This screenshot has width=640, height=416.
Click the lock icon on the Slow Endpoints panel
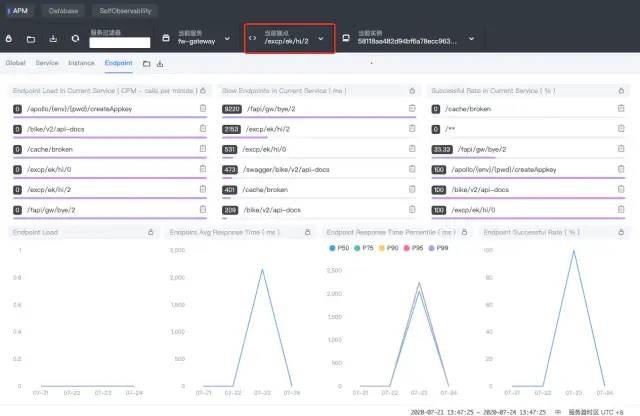(412, 91)
